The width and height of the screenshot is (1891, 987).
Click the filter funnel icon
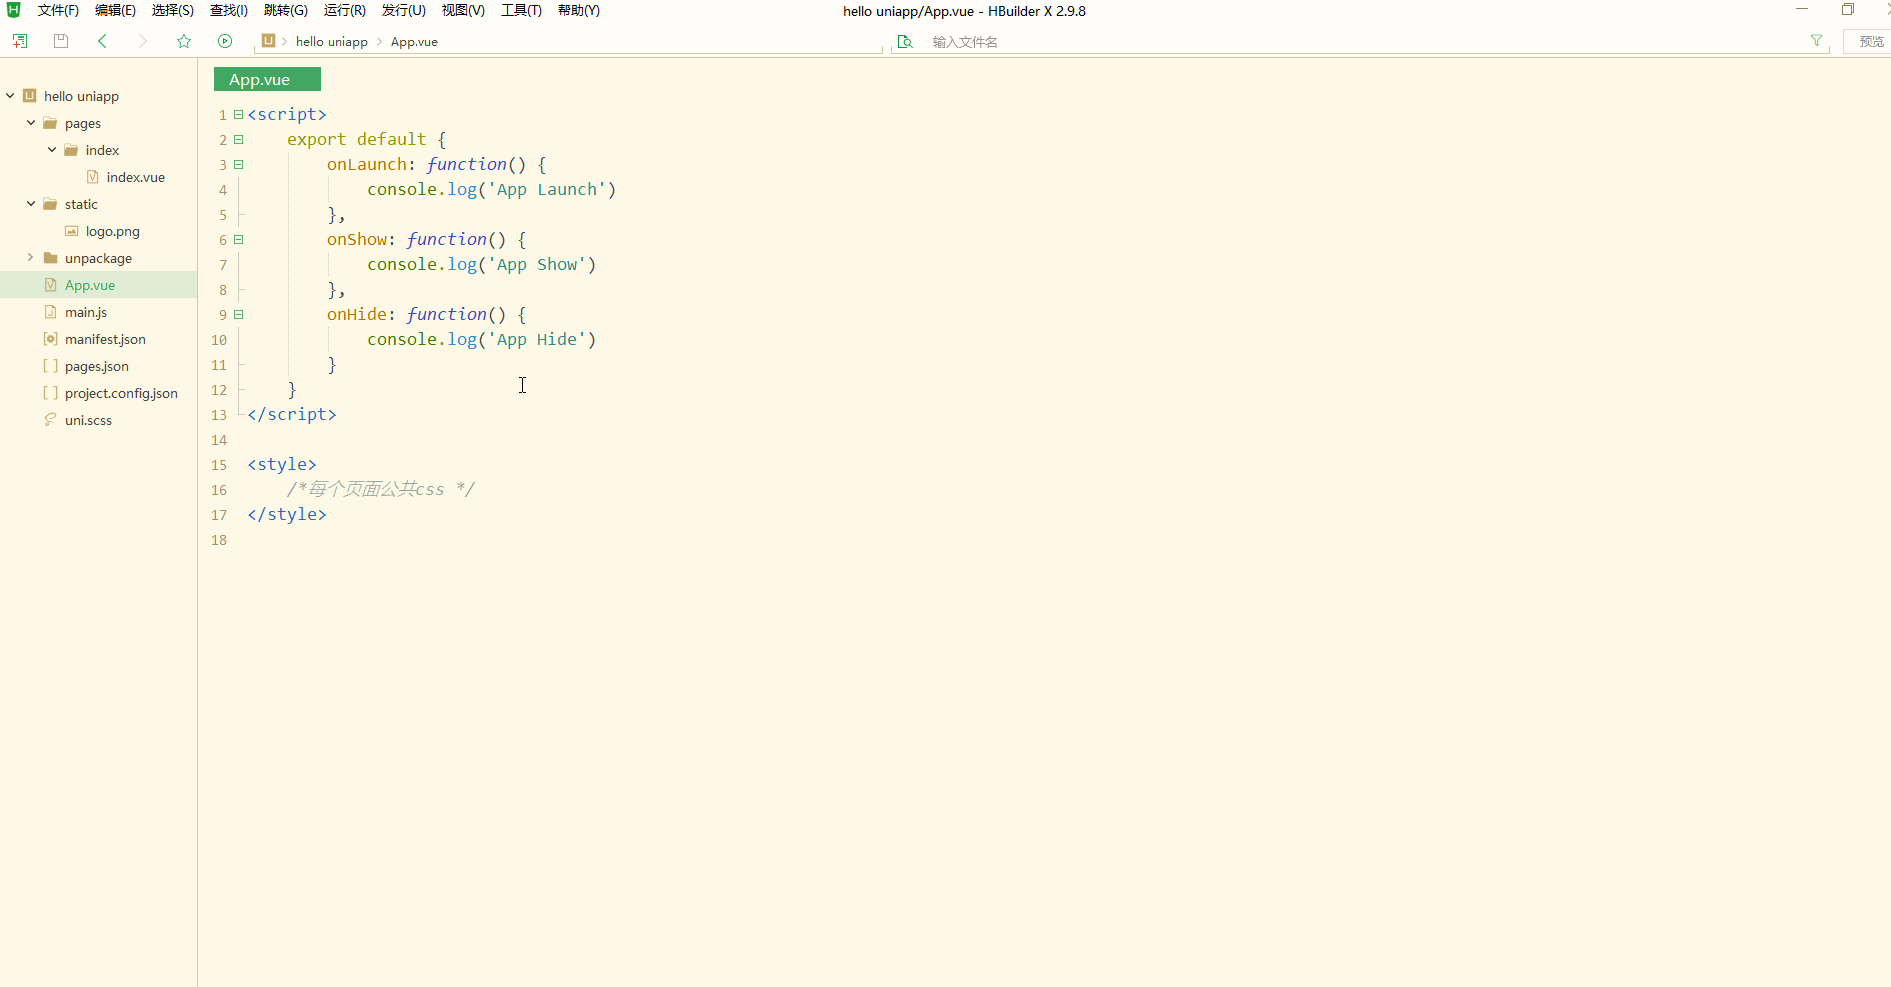[1816, 41]
